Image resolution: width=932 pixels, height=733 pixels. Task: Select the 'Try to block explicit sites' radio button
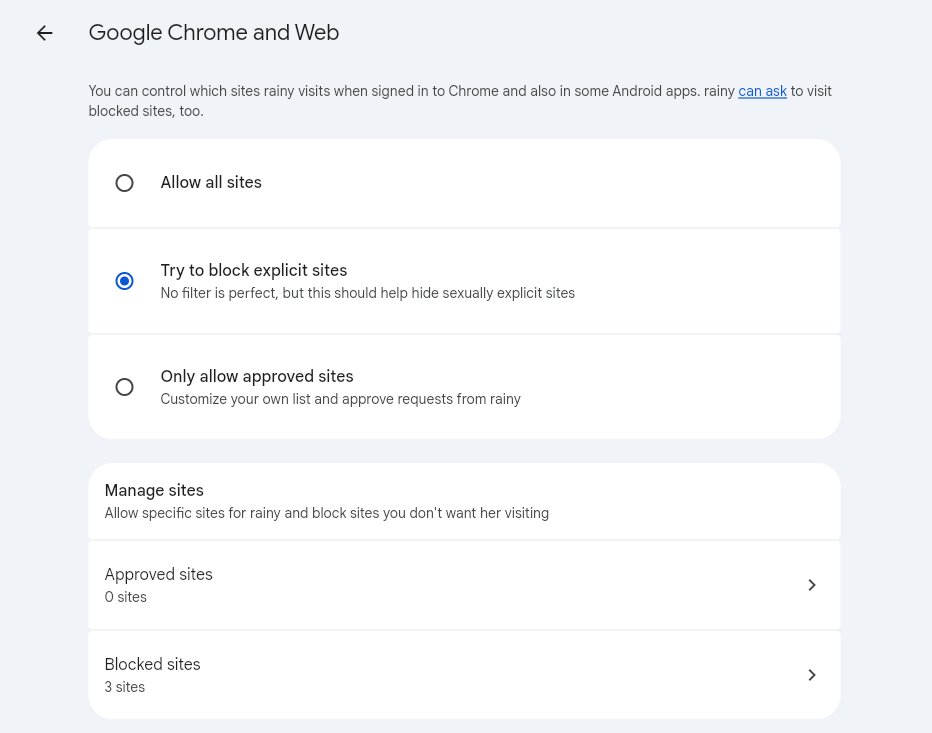coord(124,281)
